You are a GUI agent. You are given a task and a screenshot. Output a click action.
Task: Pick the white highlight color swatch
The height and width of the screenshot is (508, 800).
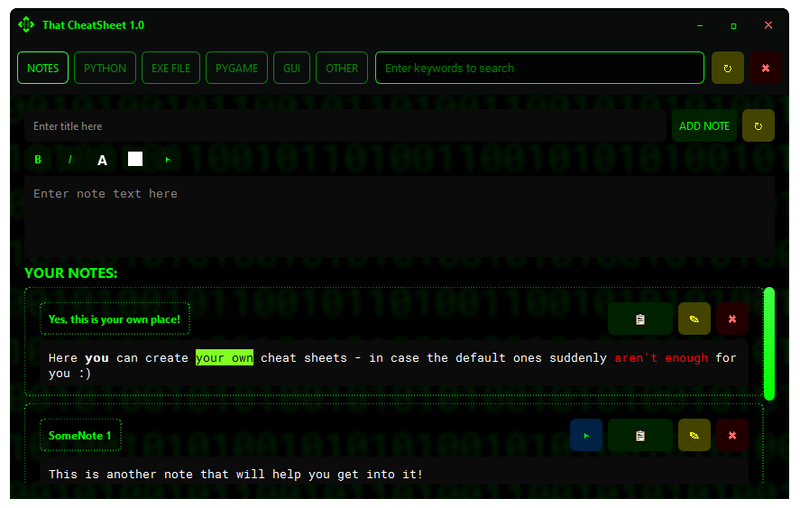(135, 159)
